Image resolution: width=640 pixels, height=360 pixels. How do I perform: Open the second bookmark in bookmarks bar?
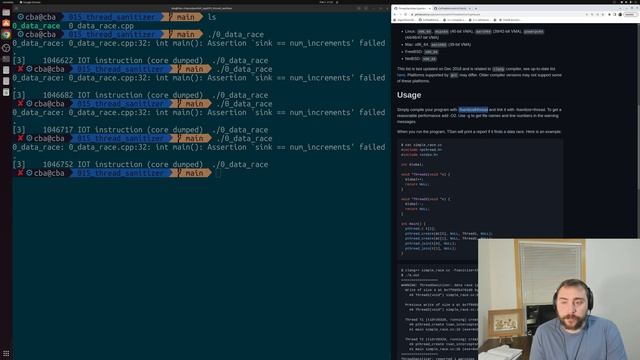430,20
